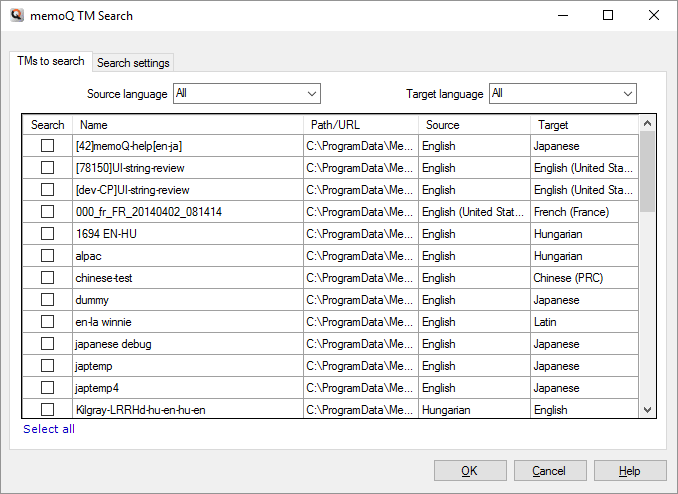The height and width of the screenshot is (494, 678).
Task: Select the en-la winnie checkbox
Action: 47,322
